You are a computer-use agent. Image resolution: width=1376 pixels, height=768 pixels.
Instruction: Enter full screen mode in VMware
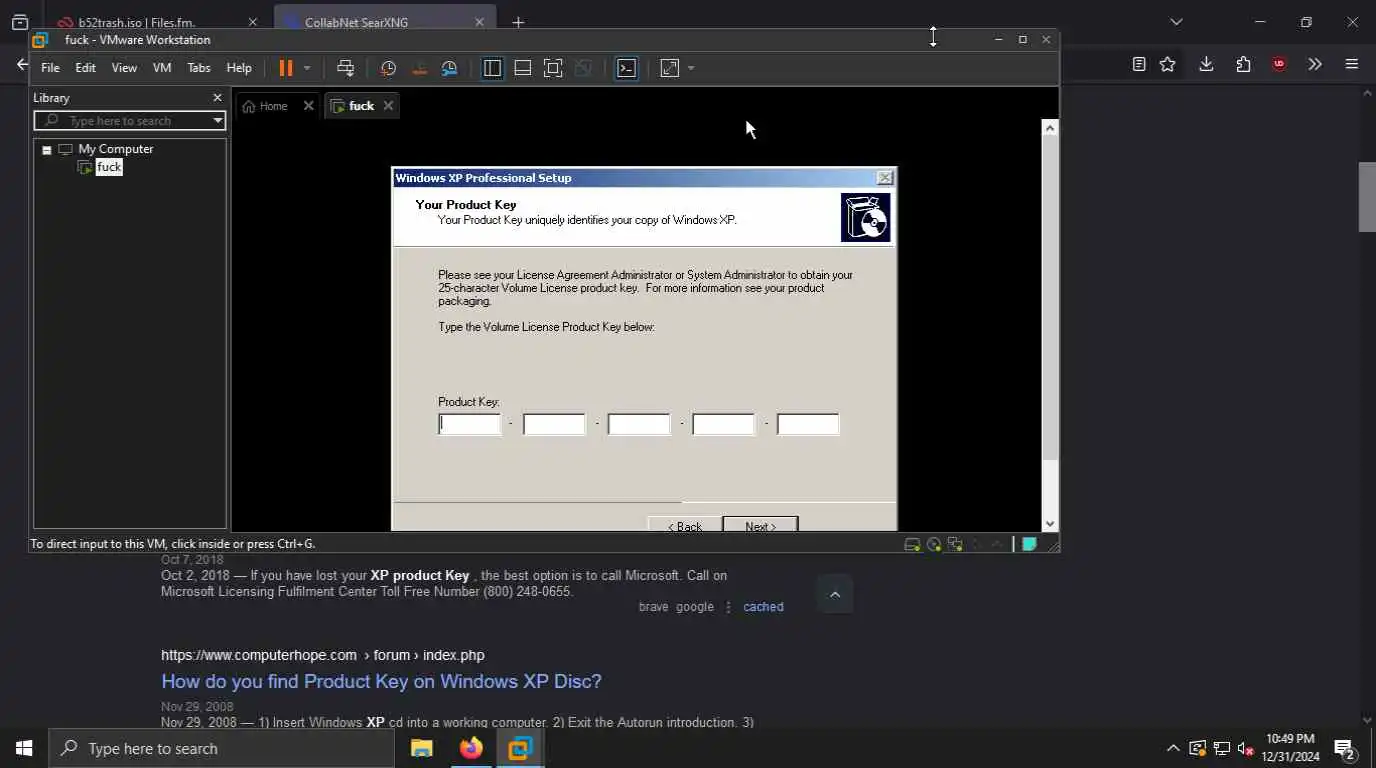553,68
